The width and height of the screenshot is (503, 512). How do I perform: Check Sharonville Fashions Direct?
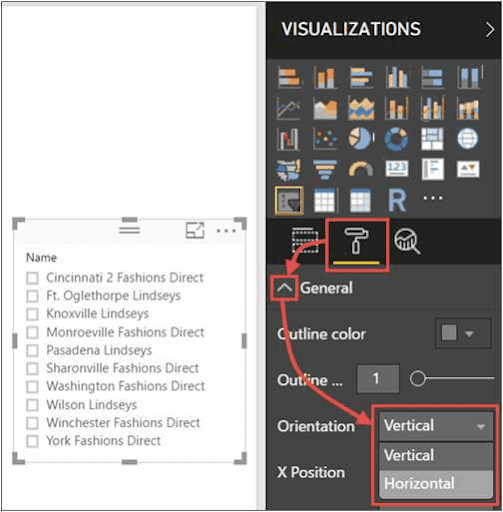pos(32,368)
